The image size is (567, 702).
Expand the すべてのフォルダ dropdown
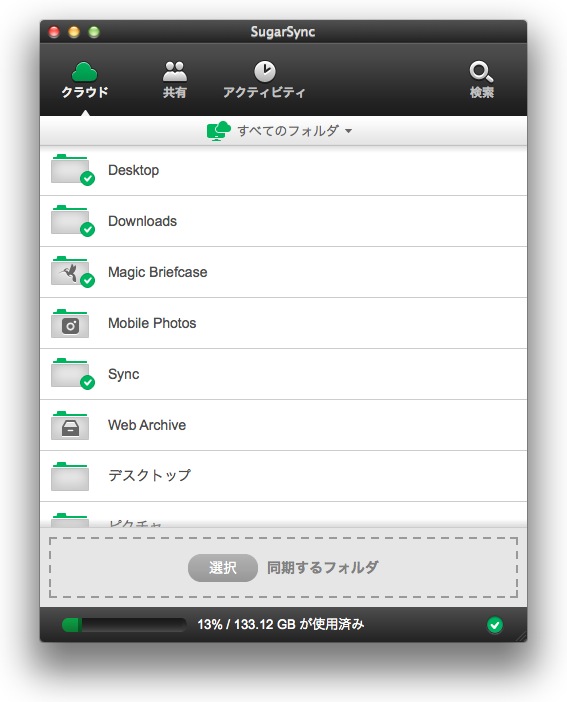pyautogui.click(x=295, y=131)
